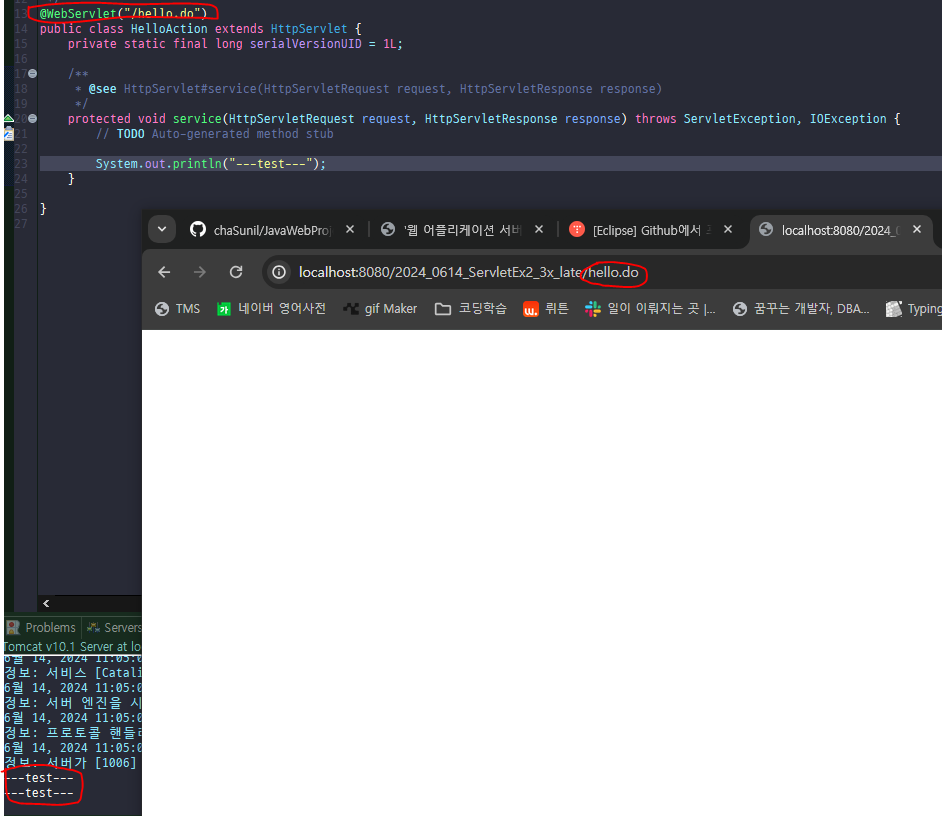Click the '정보: 서버가 [1006]' console line
Screen dimensions: 942x816
(70, 763)
